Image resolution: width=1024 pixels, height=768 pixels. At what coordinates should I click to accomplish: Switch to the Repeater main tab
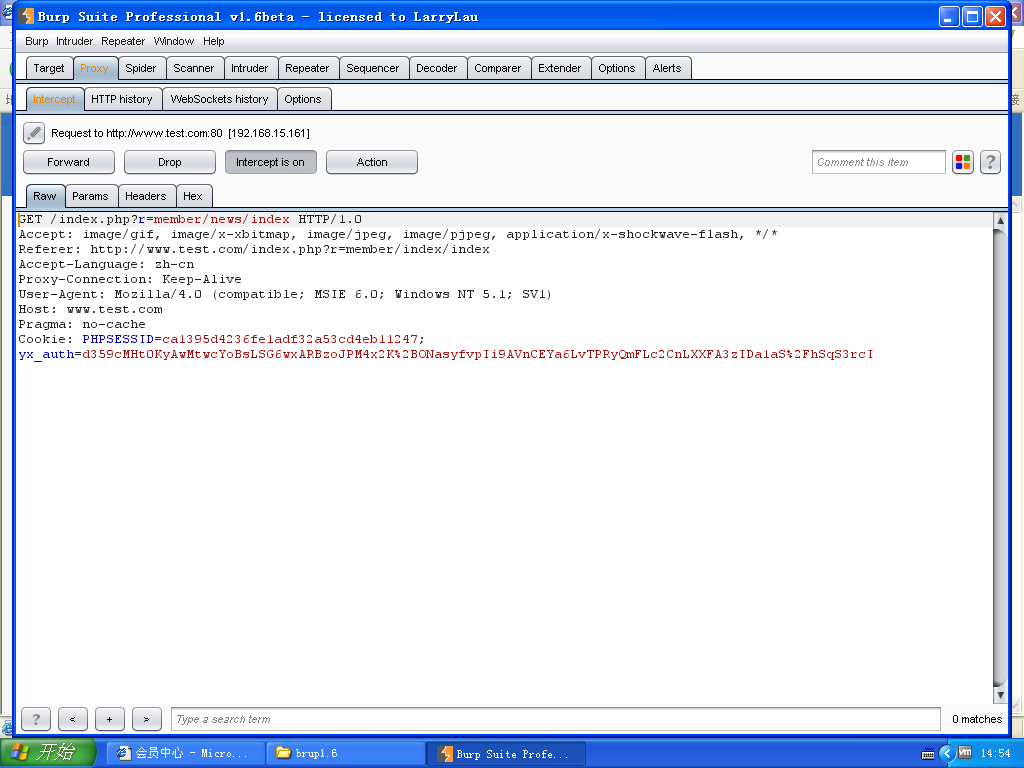(x=307, y=68)
